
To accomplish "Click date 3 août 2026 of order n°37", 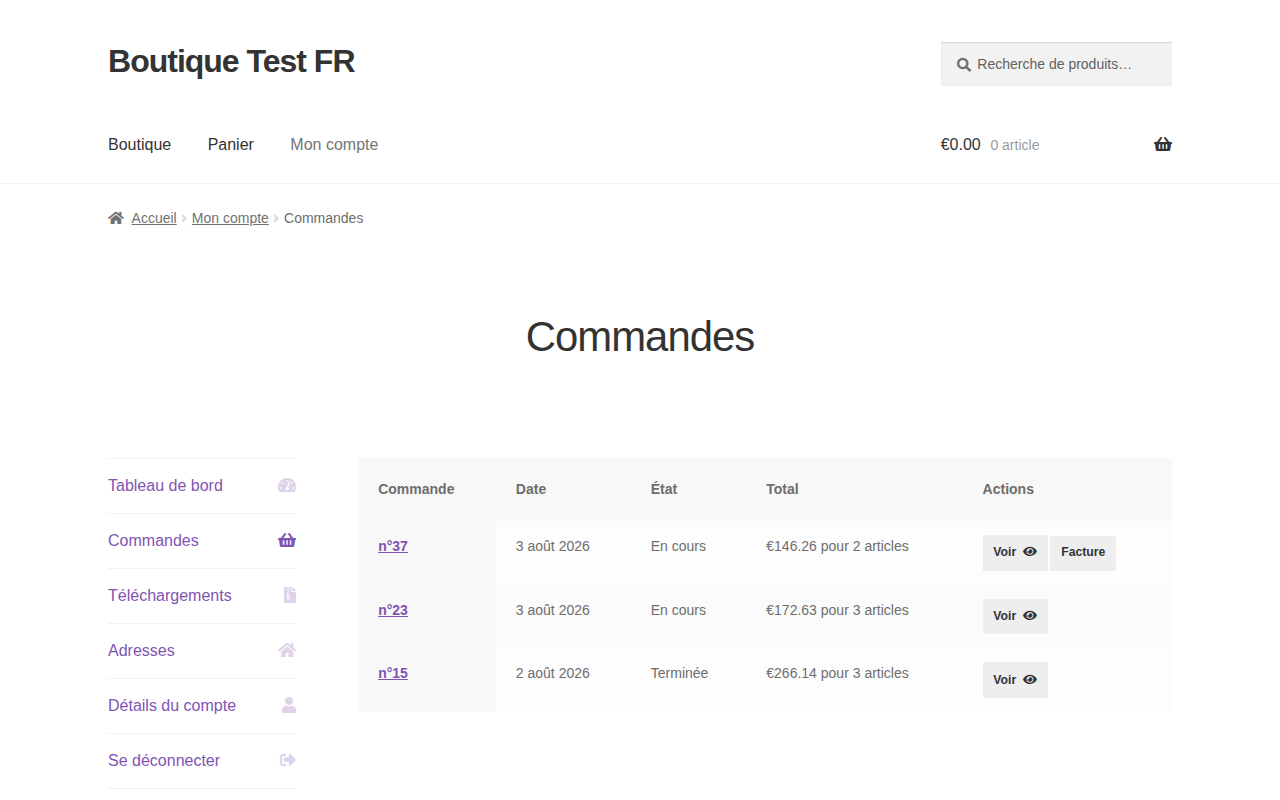I will (x=553, y=546).
